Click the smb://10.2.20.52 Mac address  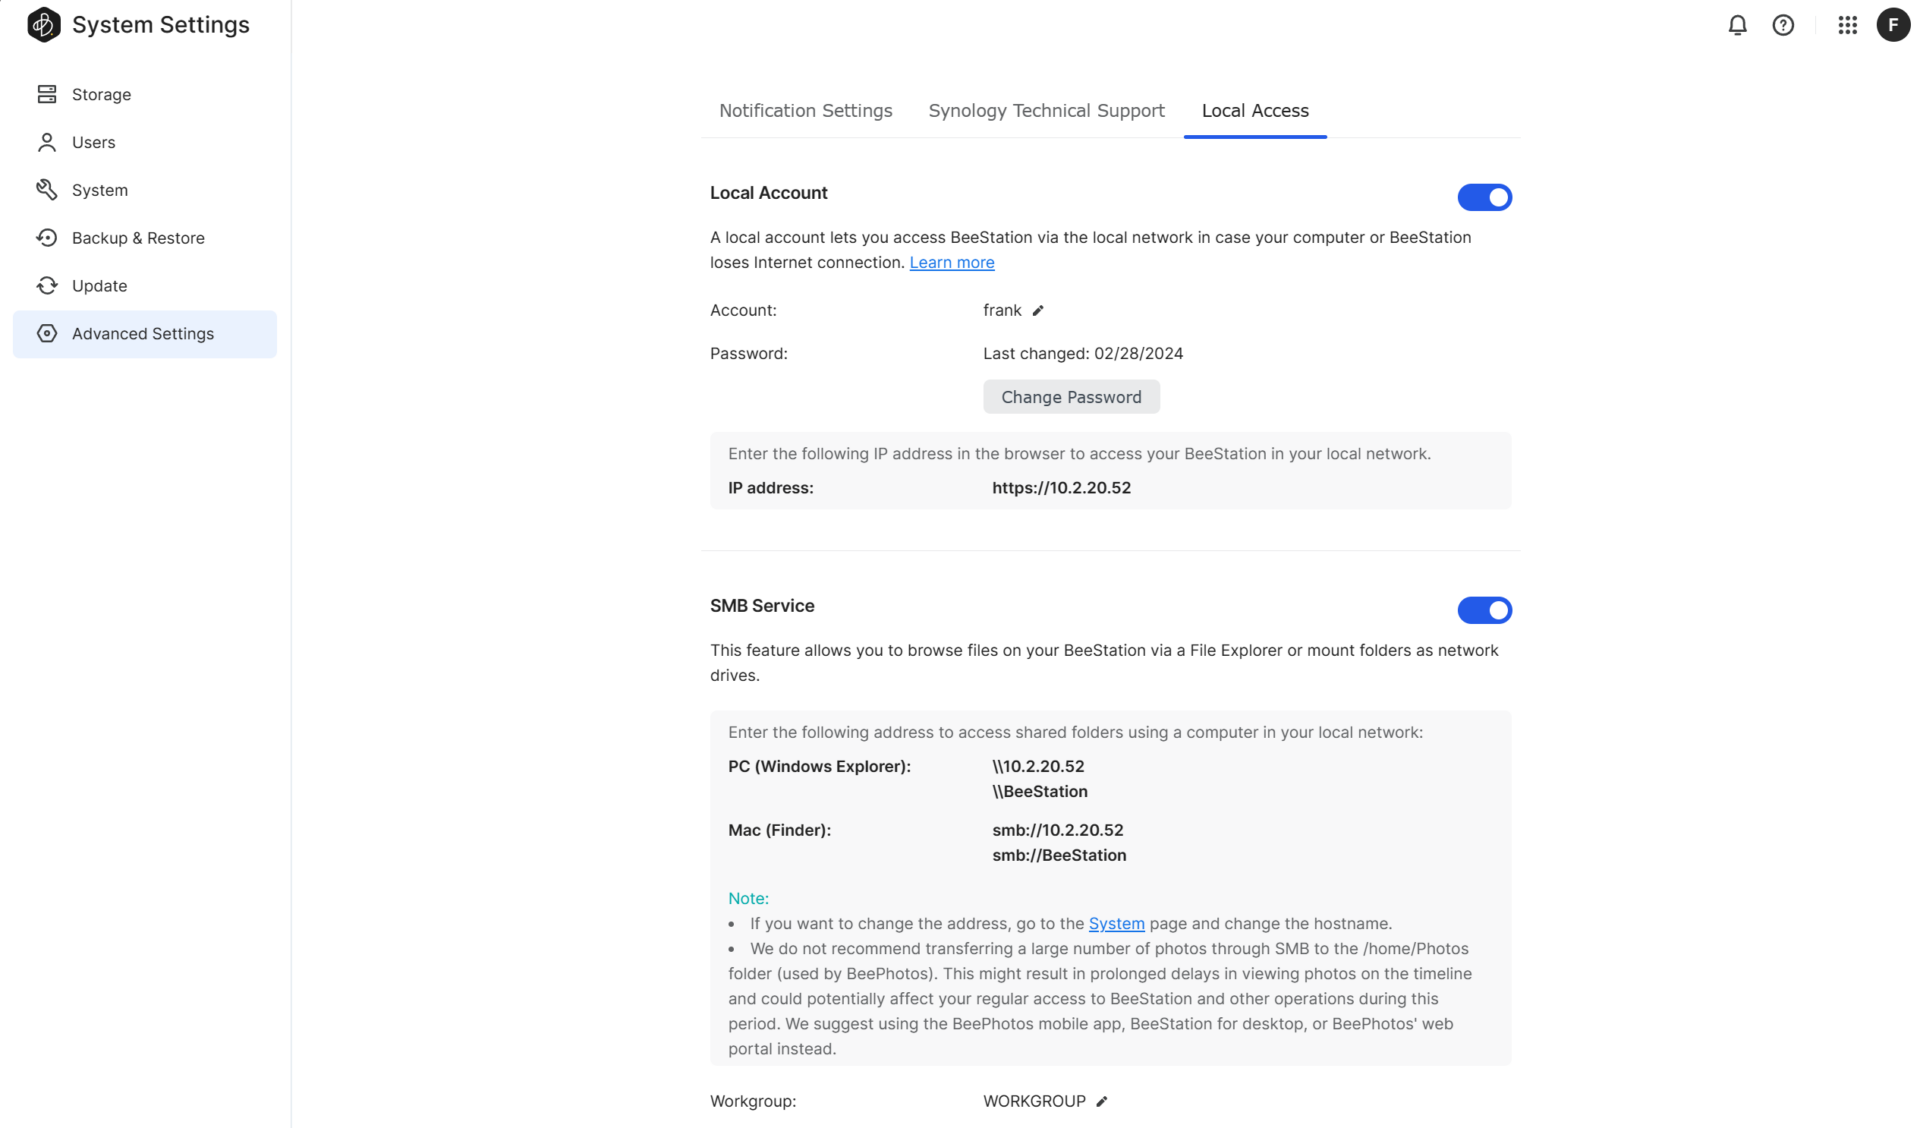[x=1058, y=831]
